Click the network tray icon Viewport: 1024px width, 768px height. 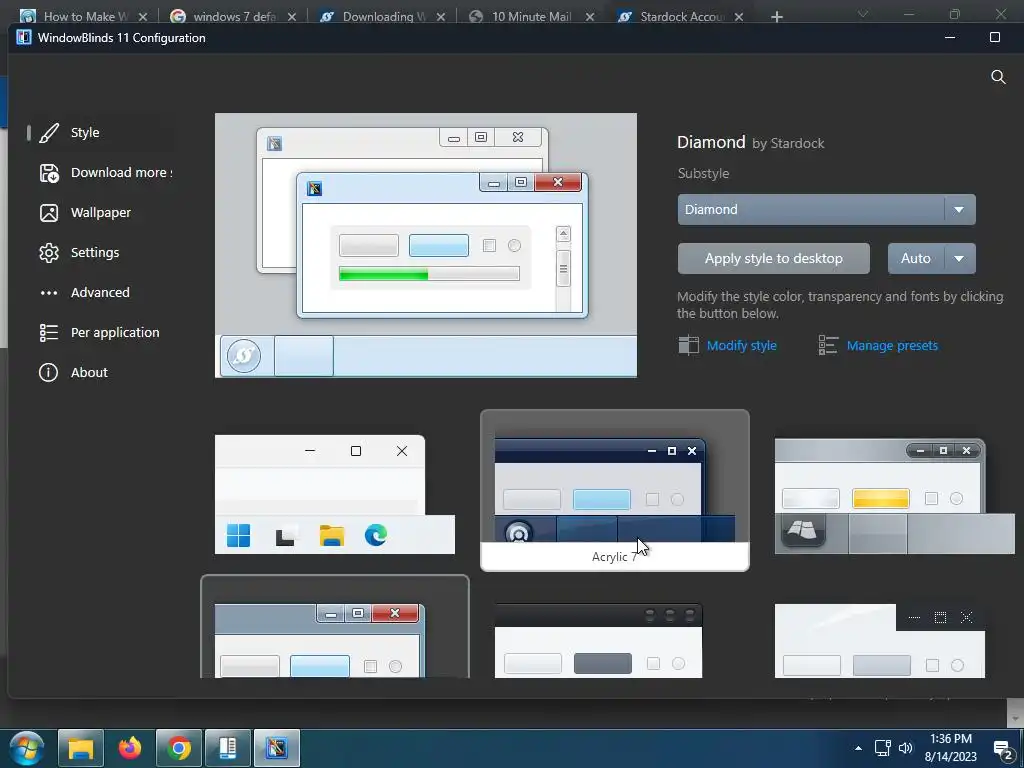tap(883, 748)
